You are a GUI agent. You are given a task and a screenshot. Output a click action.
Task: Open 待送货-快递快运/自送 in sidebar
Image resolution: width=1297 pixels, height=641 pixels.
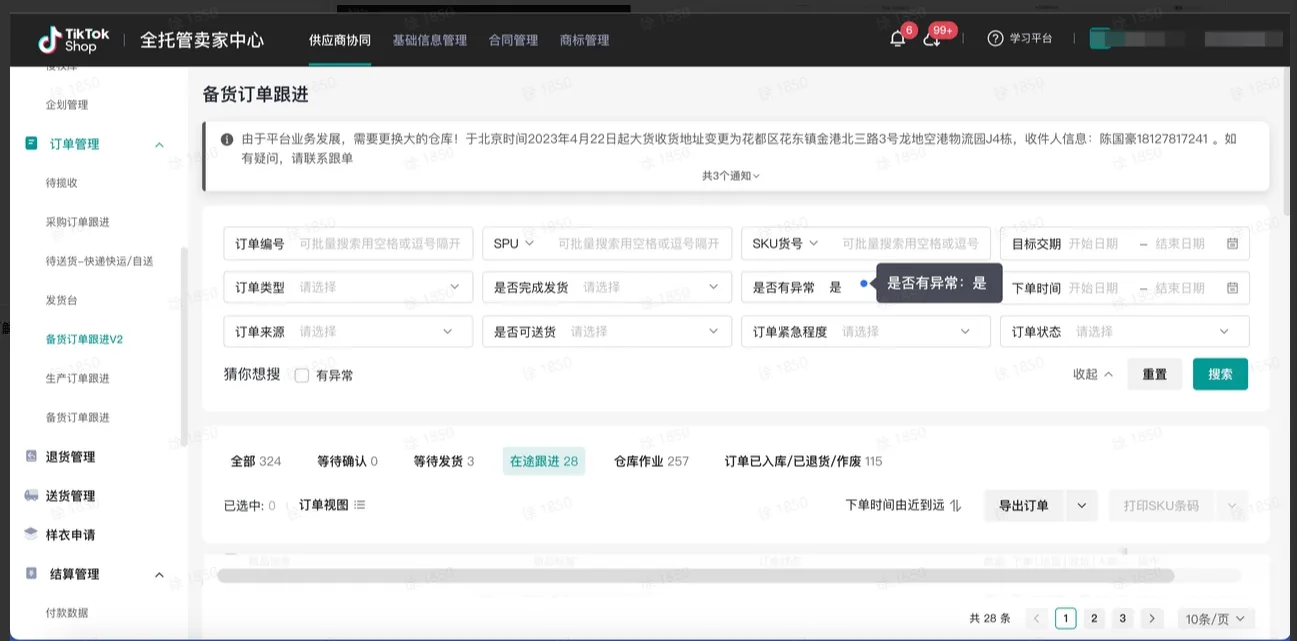coord(99,261)
